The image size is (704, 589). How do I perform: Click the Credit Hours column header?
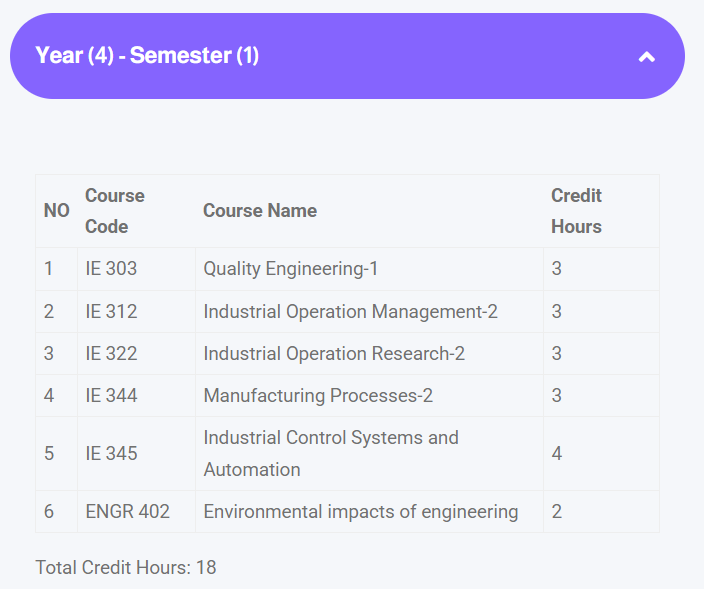tap(576, 211)
